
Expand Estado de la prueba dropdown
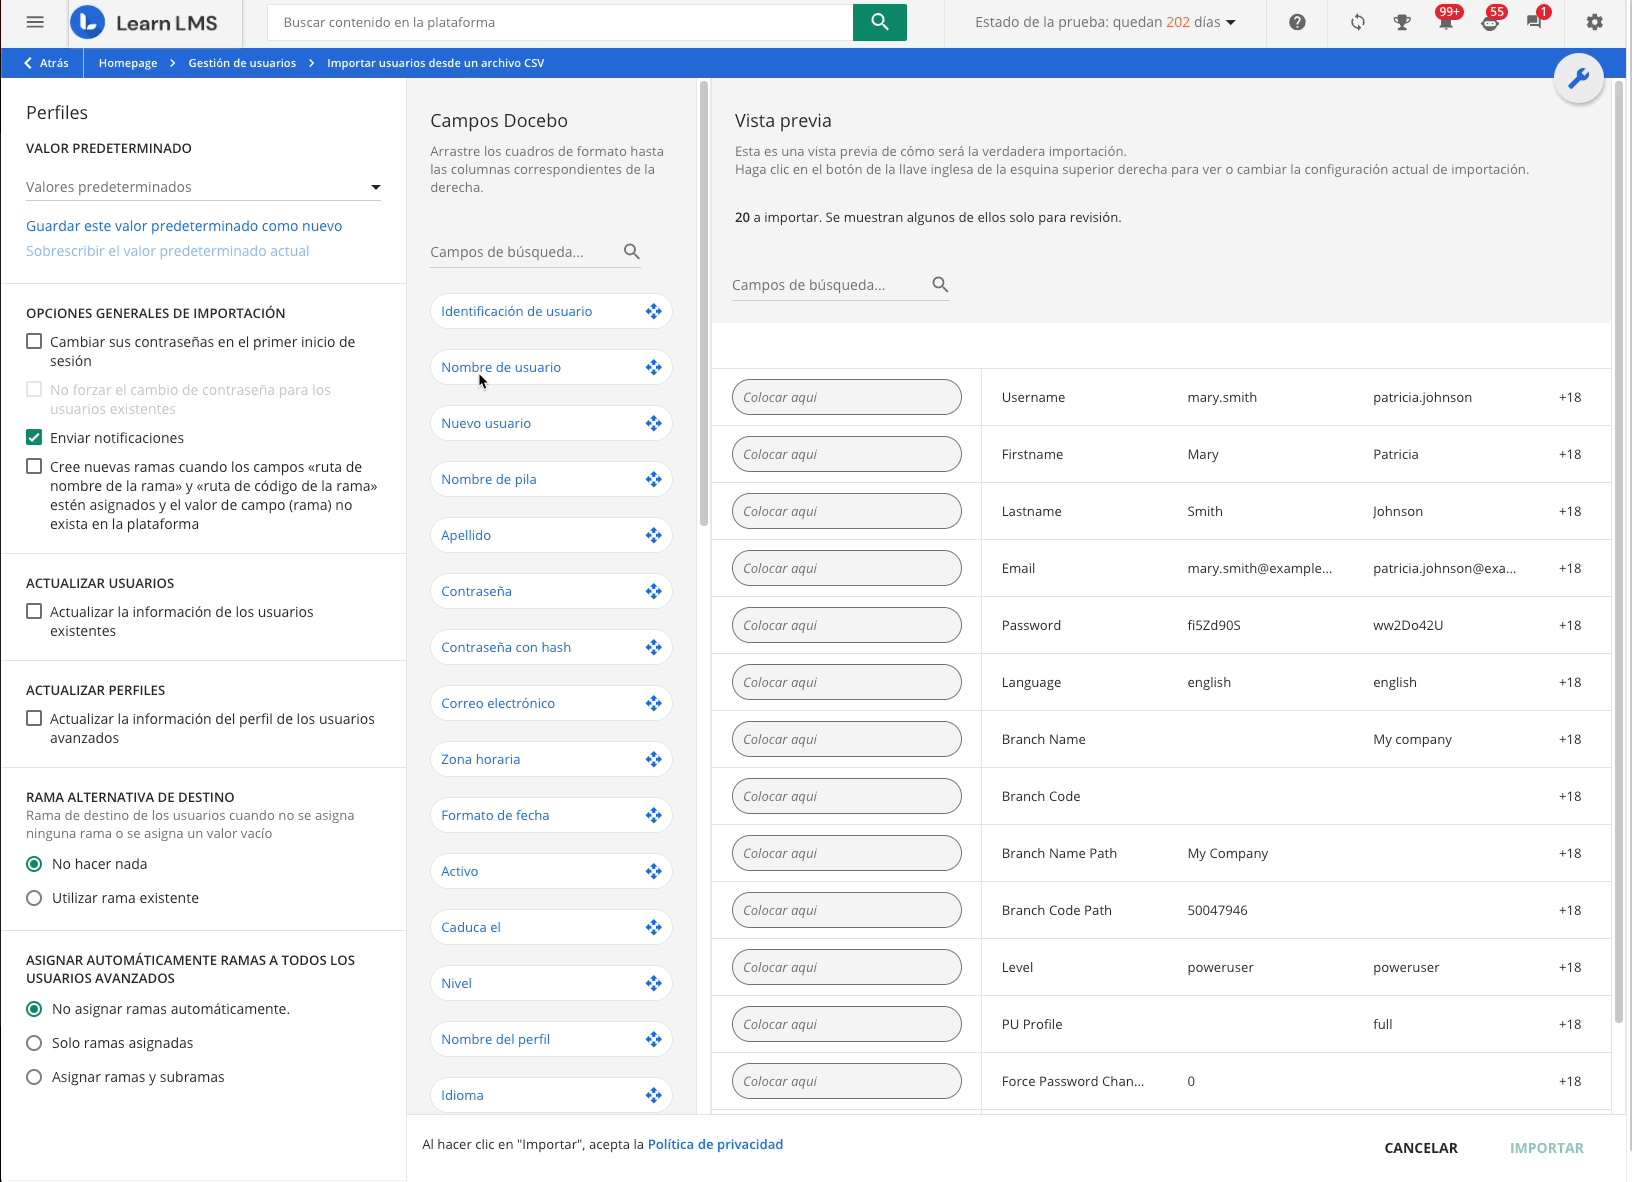[1105, 22]
